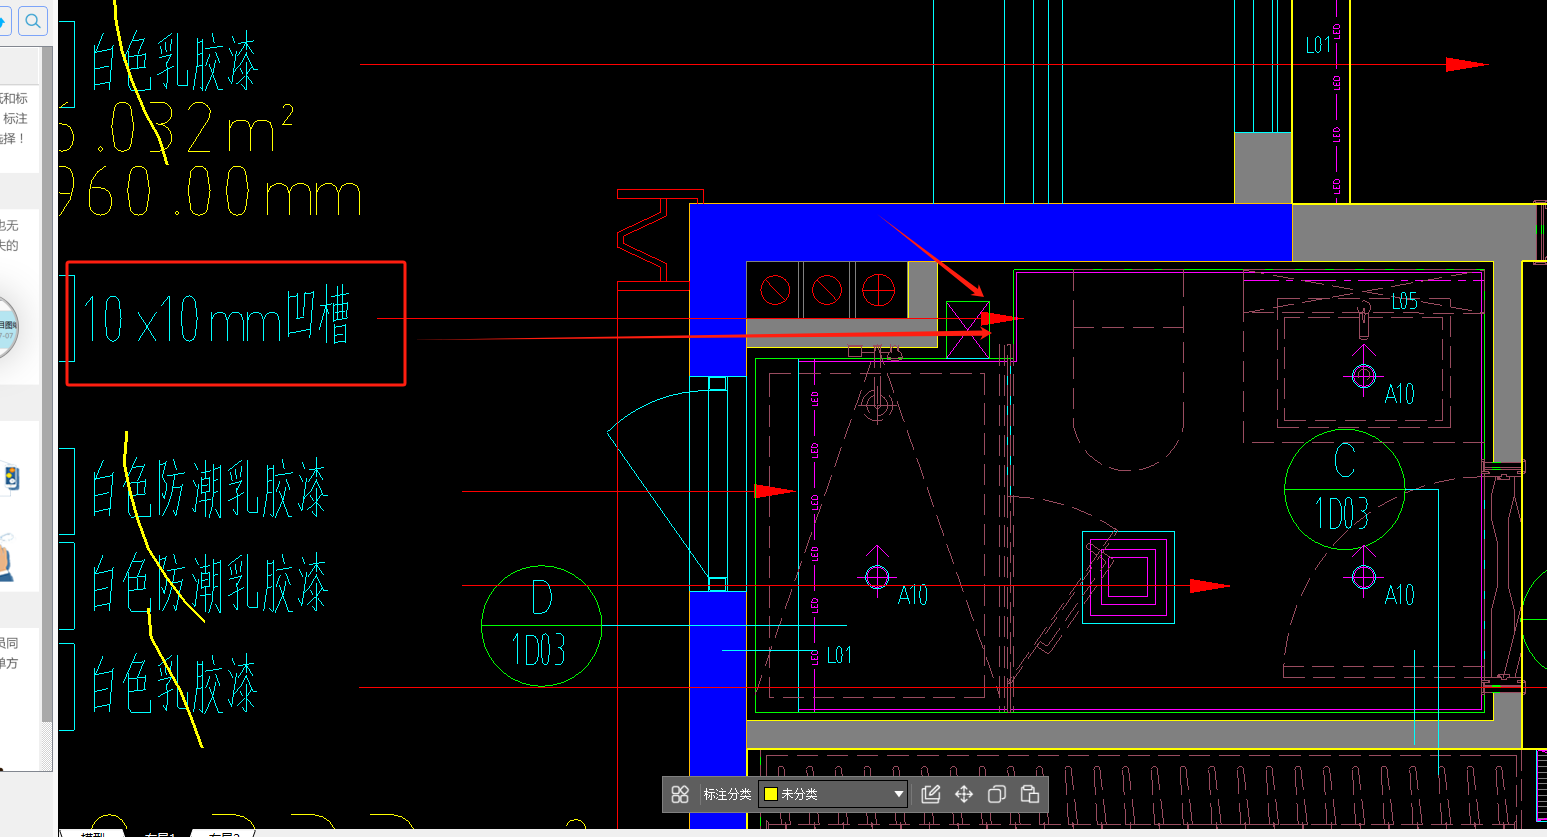Click the dropdown arrow beside 未分类
This screenshot has width=1547, height=837.
click(x=898, y=794)
